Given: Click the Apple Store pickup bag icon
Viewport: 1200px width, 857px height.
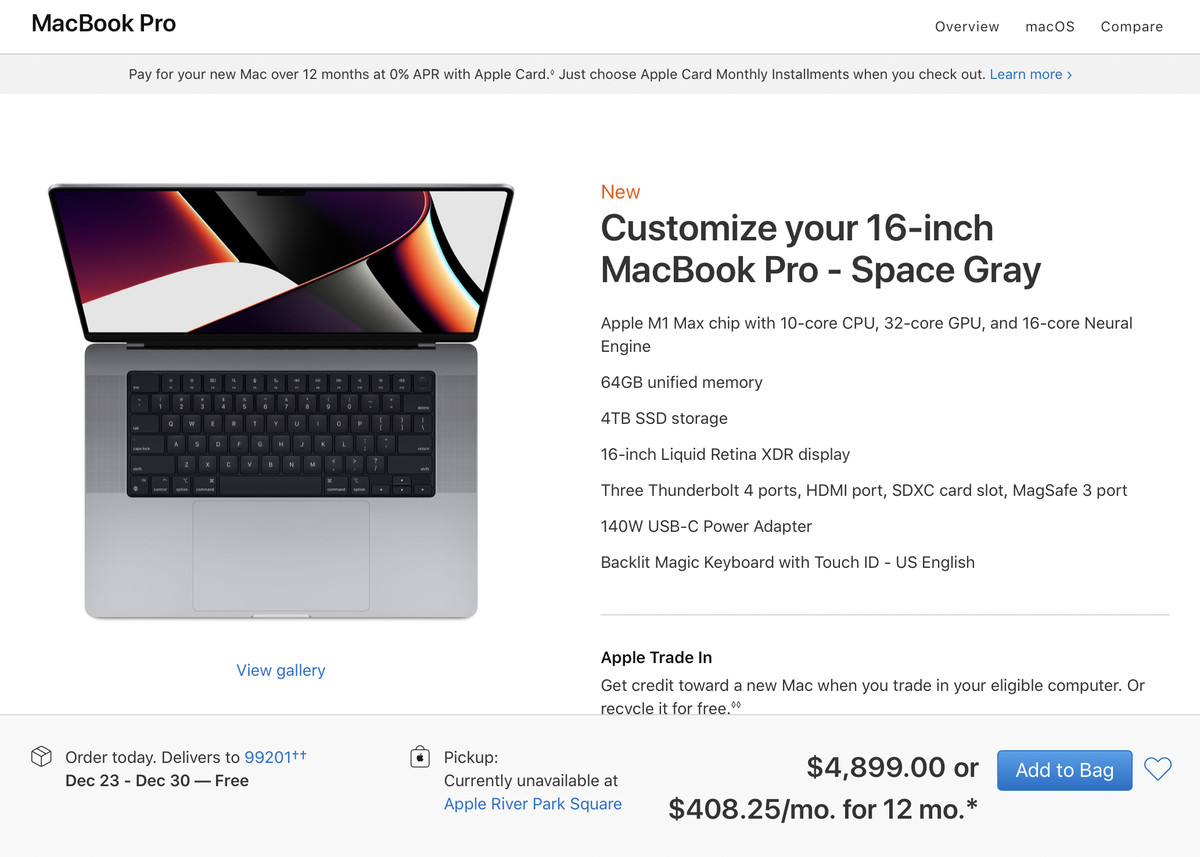Looking at the screenshot, I should 420,757.
